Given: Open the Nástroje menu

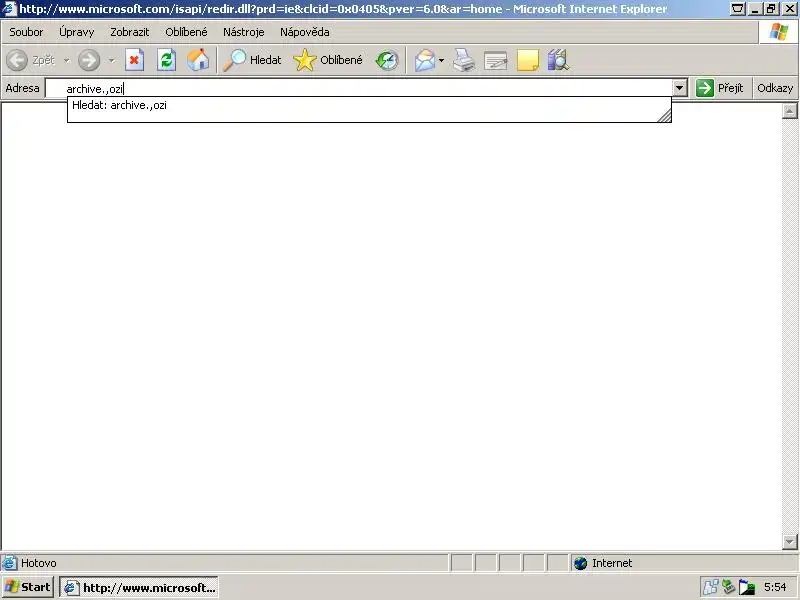Looking at the screenshot, I should (x=243, y=32).
